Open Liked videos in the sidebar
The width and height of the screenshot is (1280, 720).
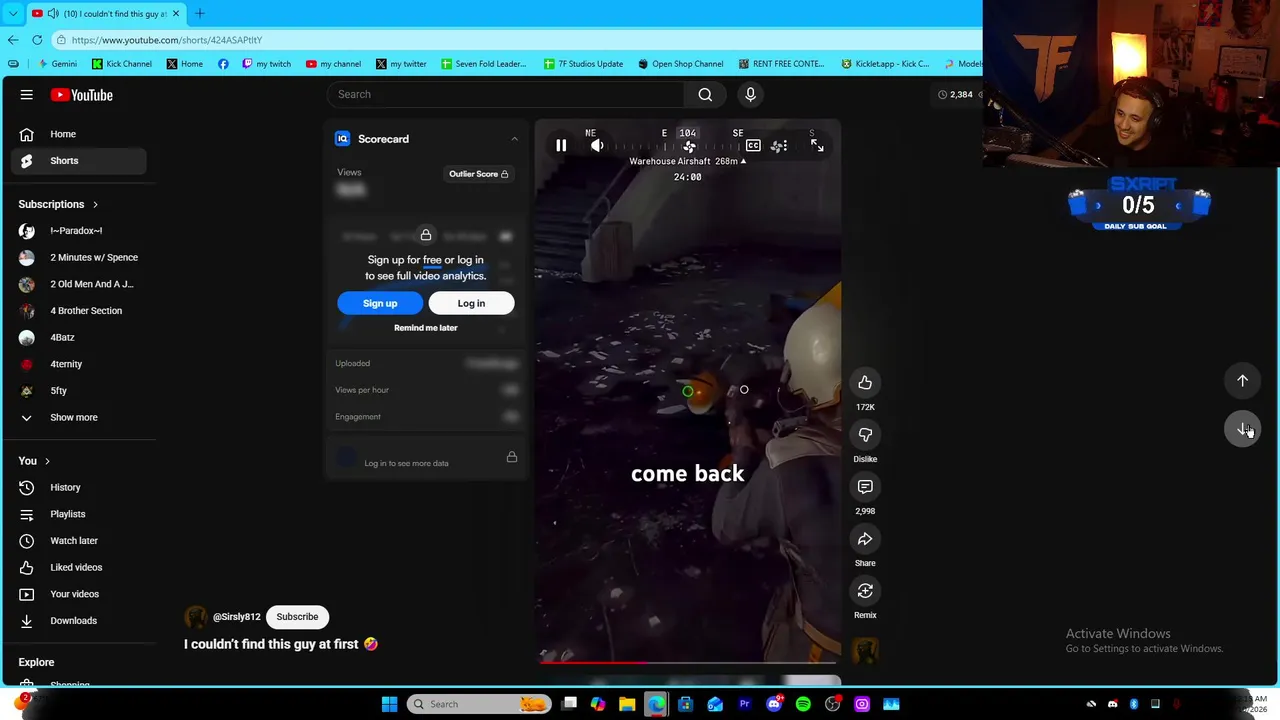(78, 568)
